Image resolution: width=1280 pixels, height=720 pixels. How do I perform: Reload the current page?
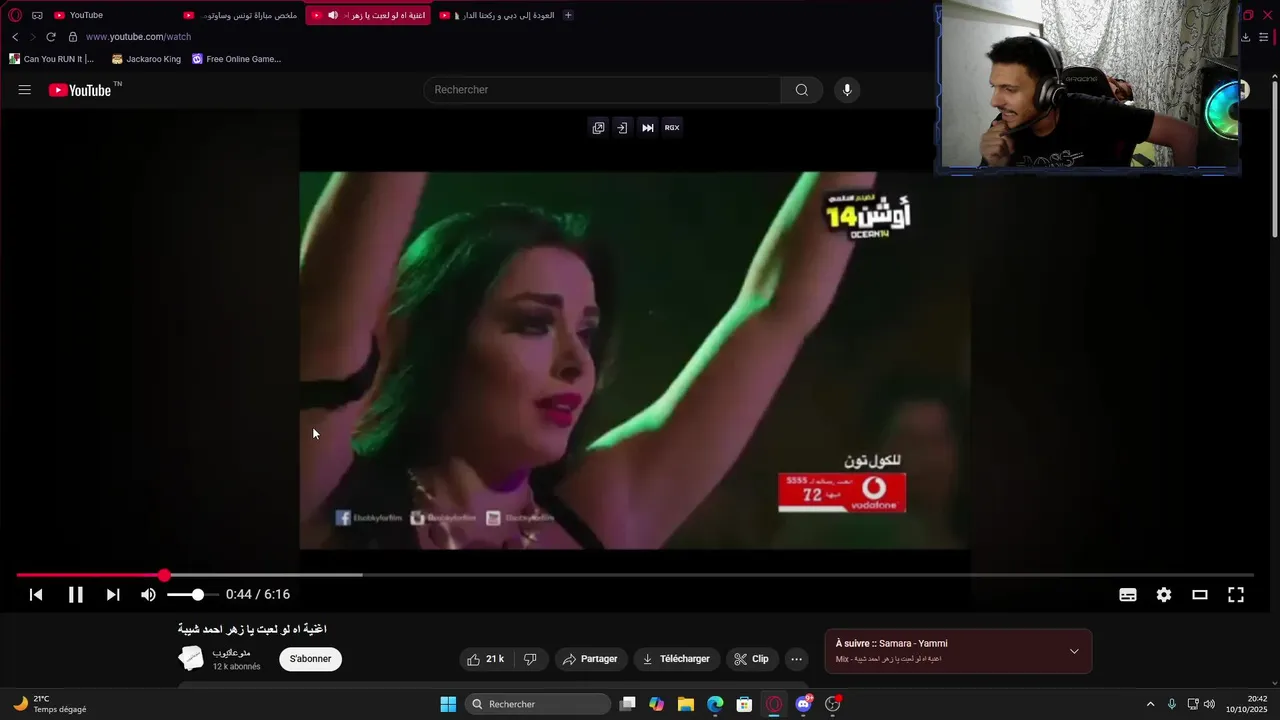pos(51,37)
